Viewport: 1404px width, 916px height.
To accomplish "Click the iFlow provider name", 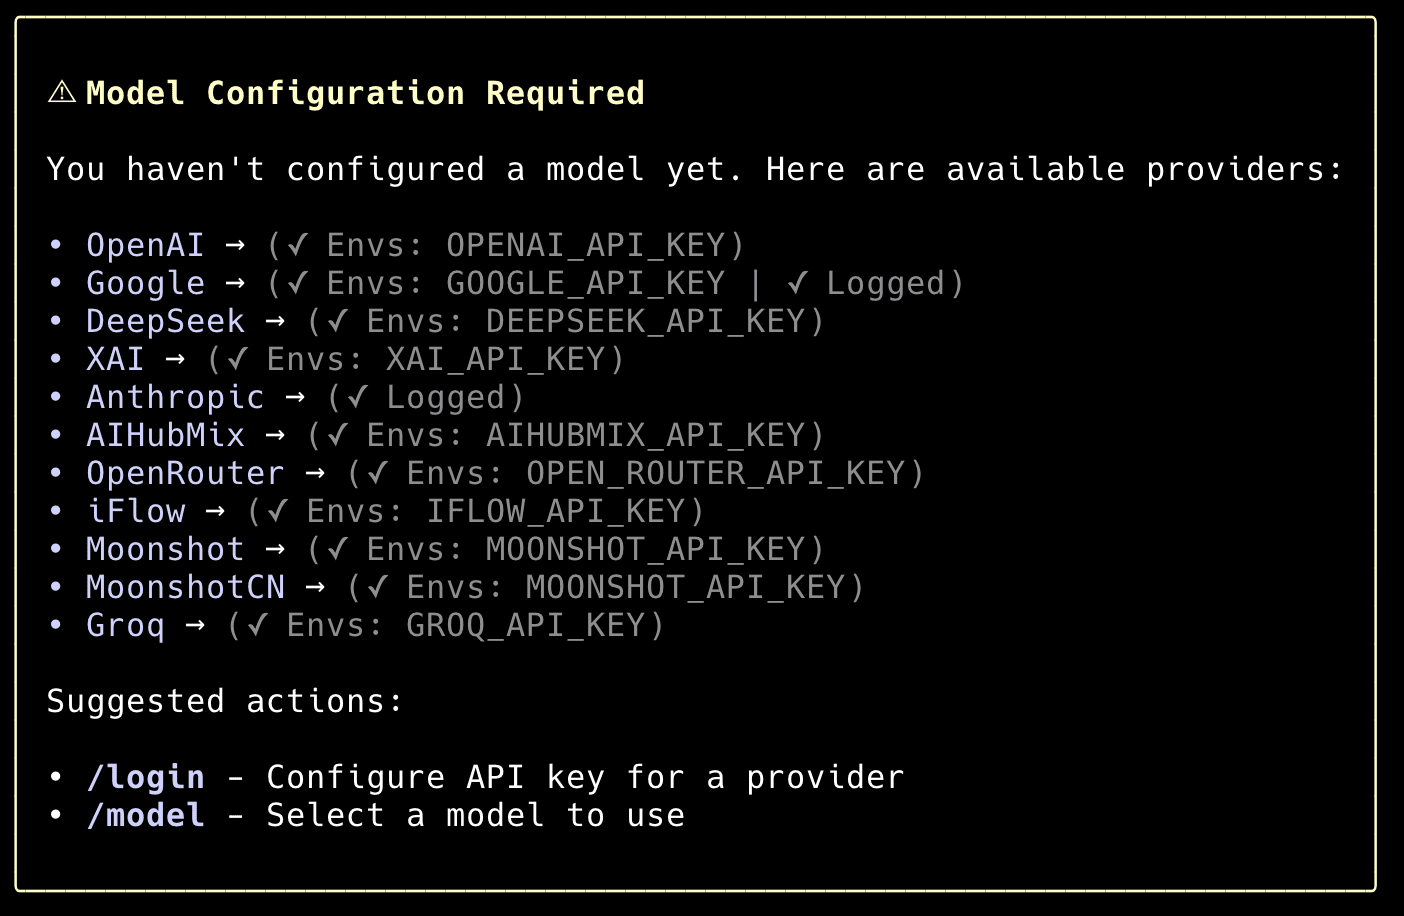I will pyautogui.click(x=136, y=511).
